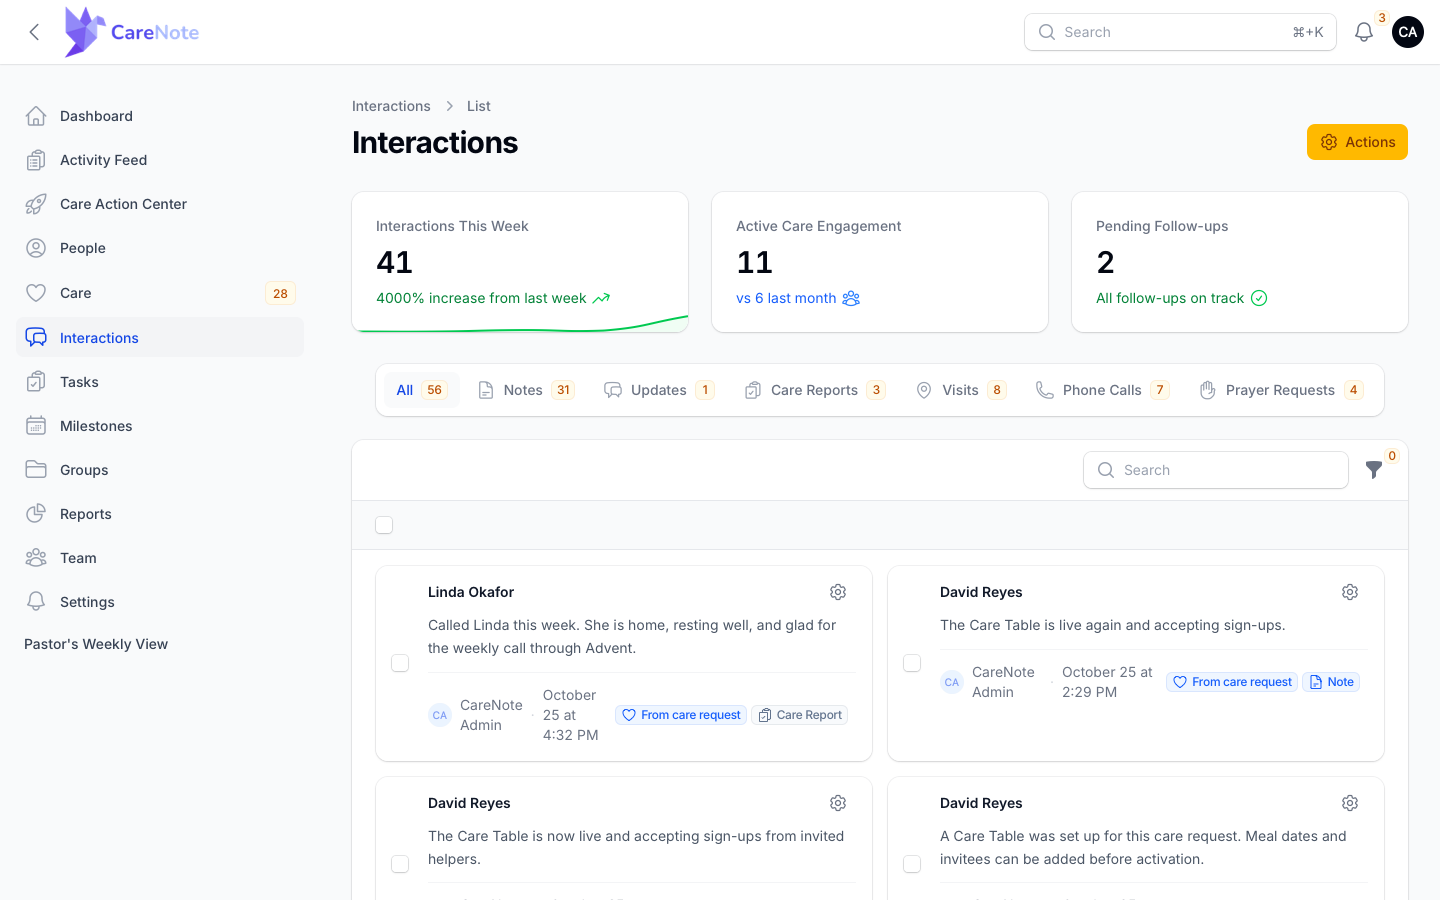Switch to the Care Reports tab

815,390
